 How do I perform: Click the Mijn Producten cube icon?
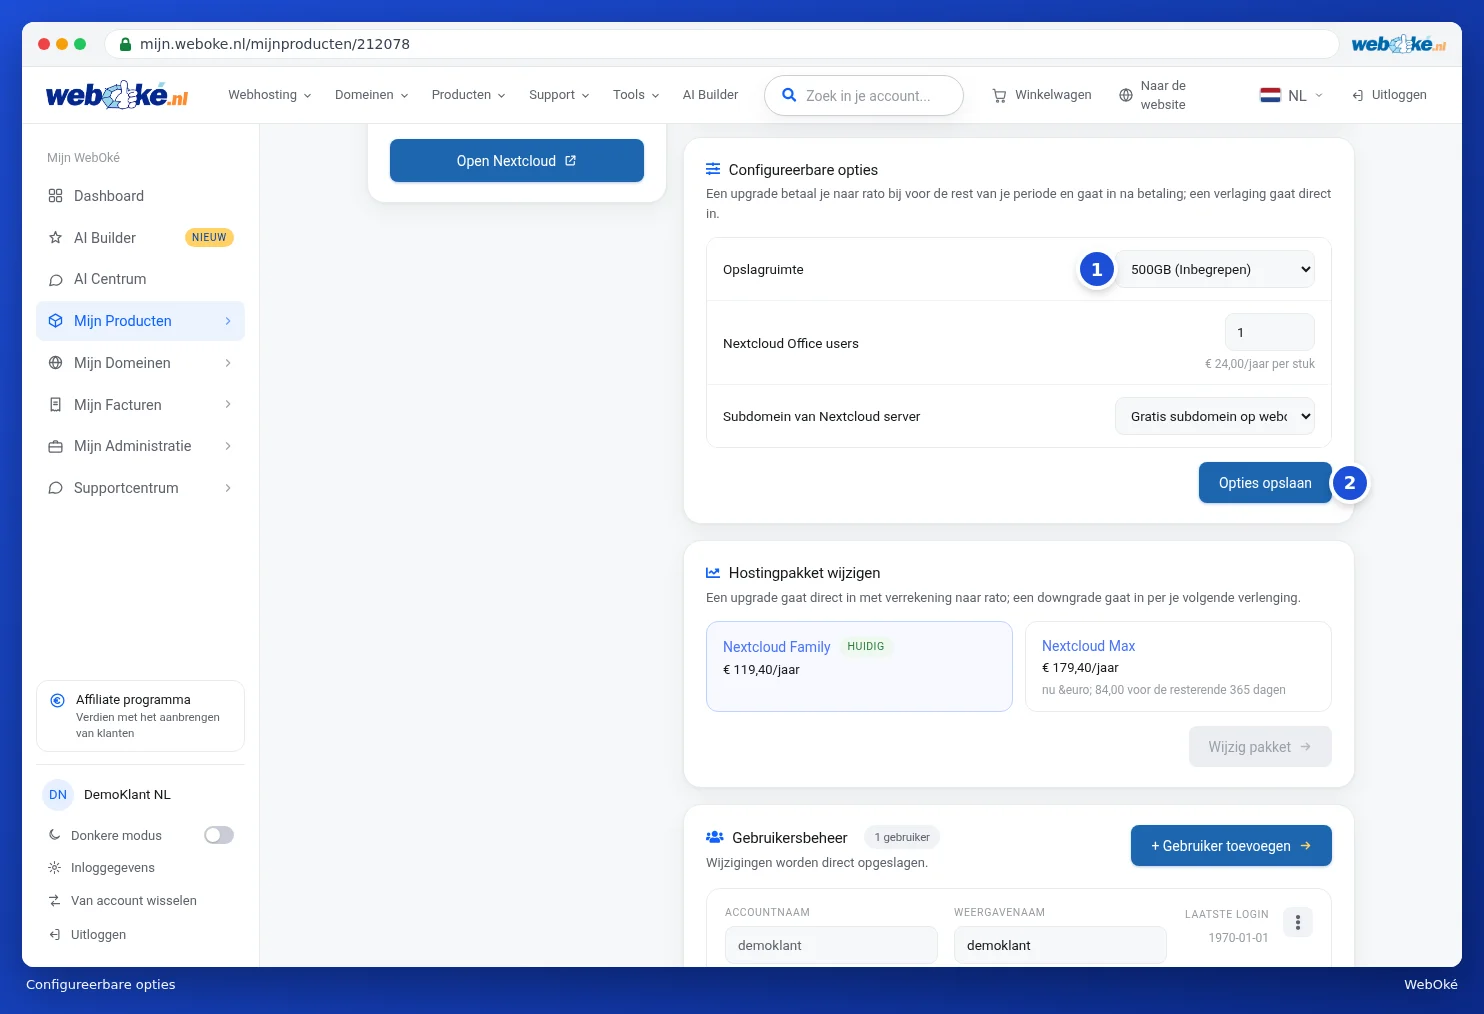point(56,321)
